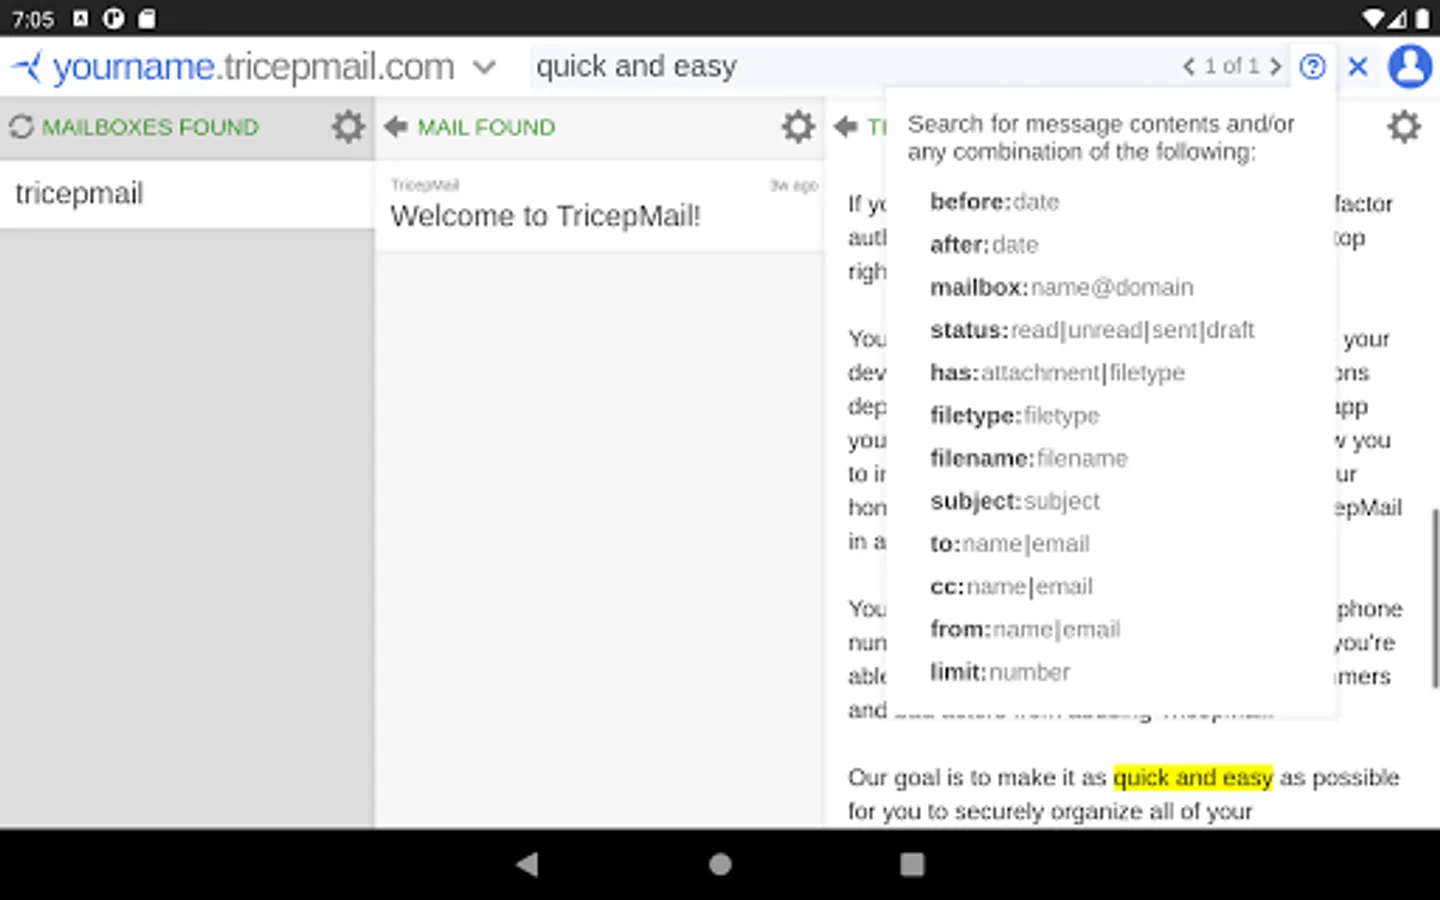
Task: Open the user account avatar
Action: pyautogui.click(x=1410, y=66)
